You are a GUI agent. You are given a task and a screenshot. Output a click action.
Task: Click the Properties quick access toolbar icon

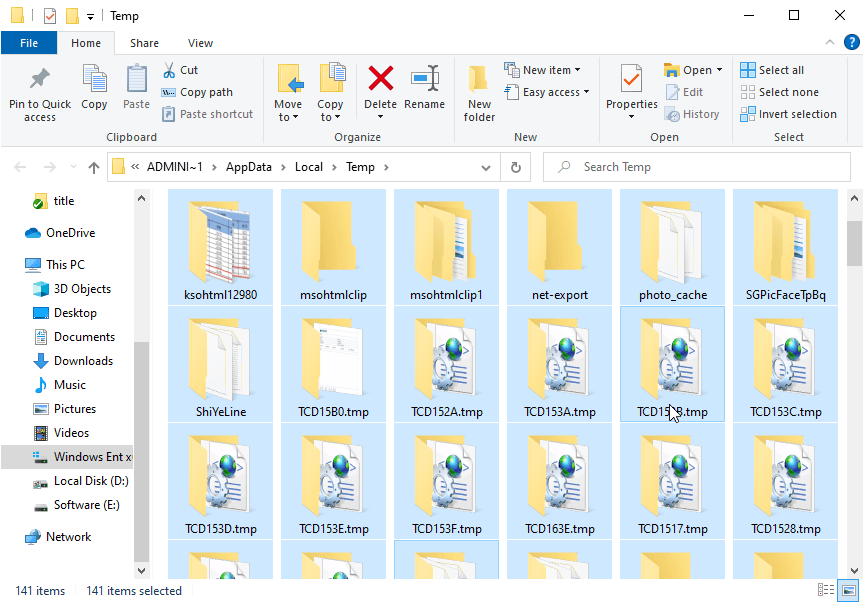point(50,15)
